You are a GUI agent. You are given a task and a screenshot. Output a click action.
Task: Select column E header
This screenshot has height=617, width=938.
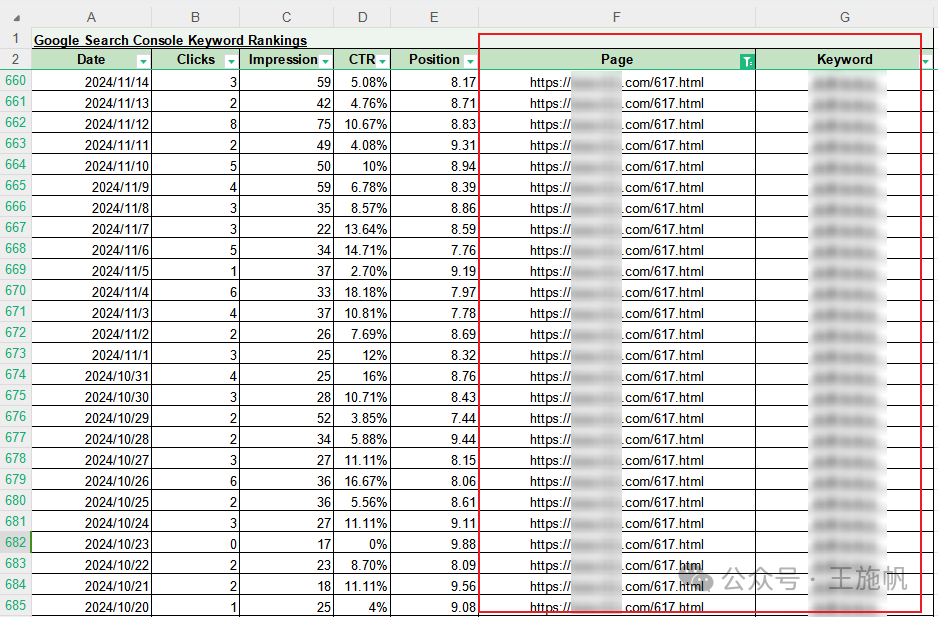434,17
